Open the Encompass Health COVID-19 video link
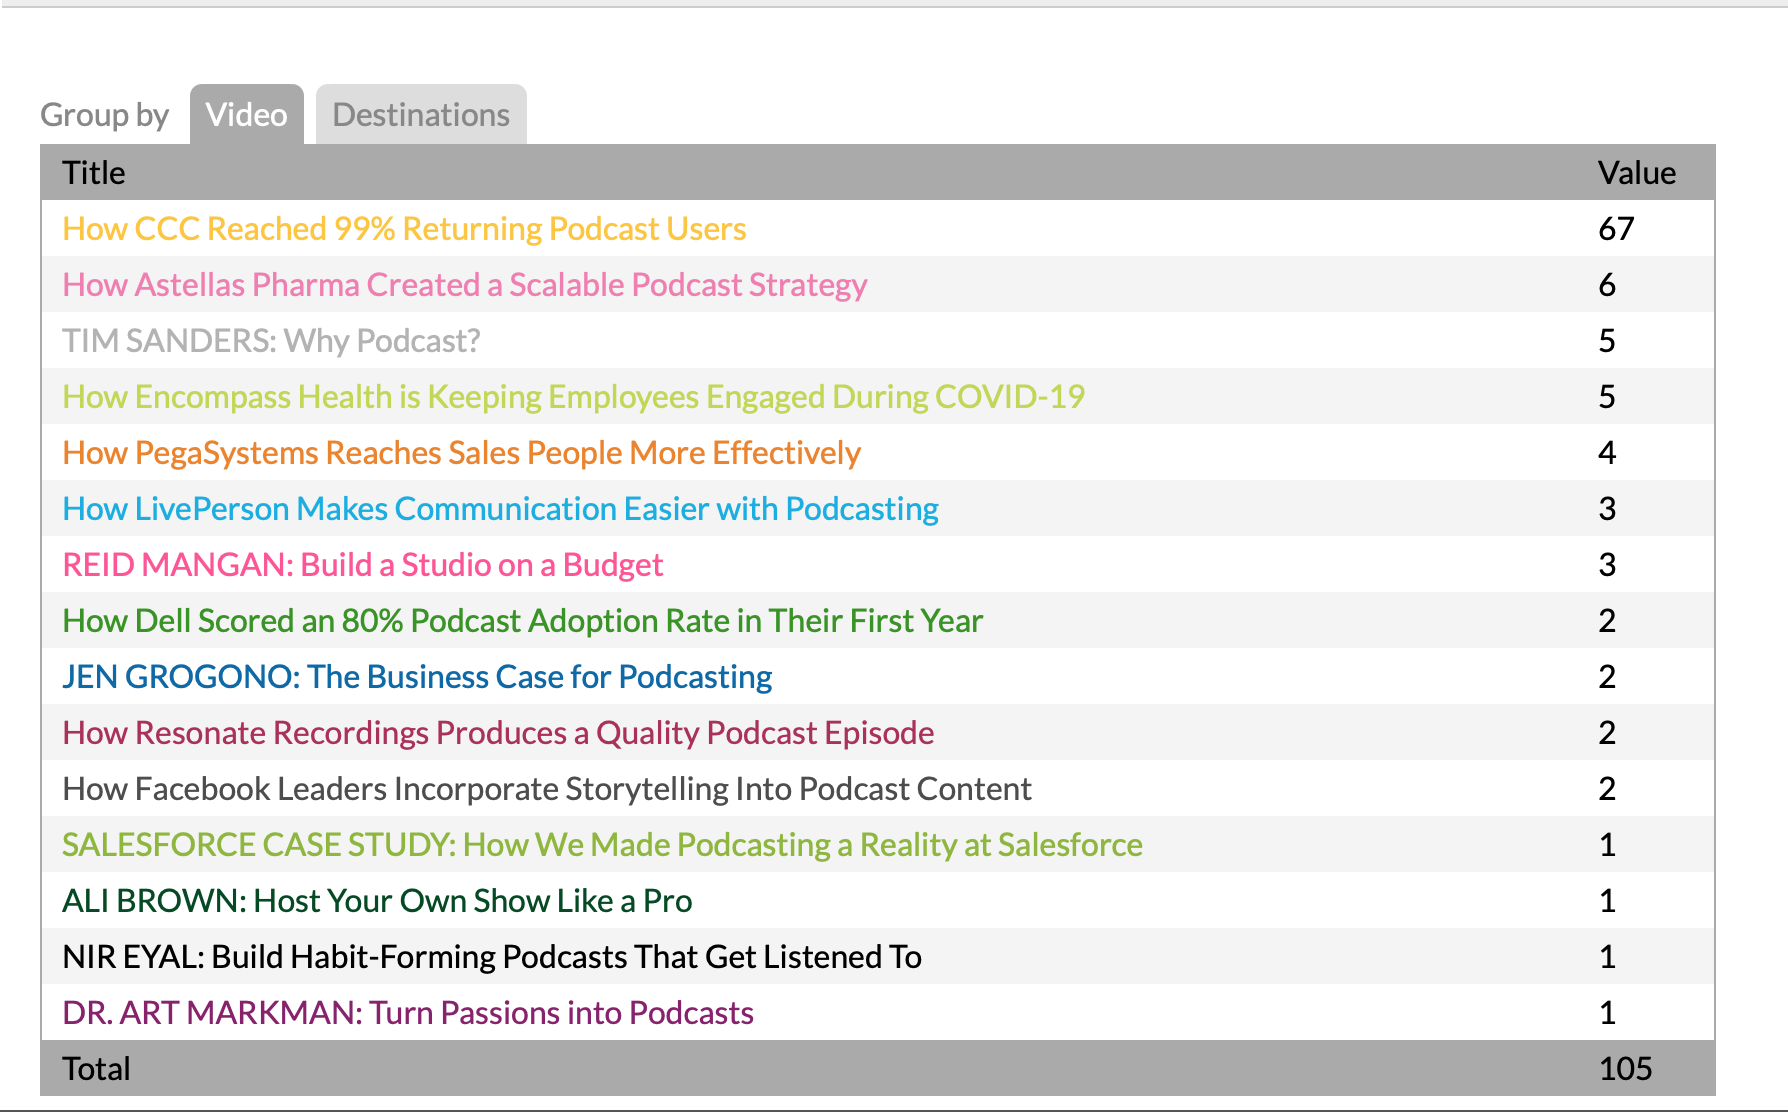1788x1112 pixels. tap(573, 397)
